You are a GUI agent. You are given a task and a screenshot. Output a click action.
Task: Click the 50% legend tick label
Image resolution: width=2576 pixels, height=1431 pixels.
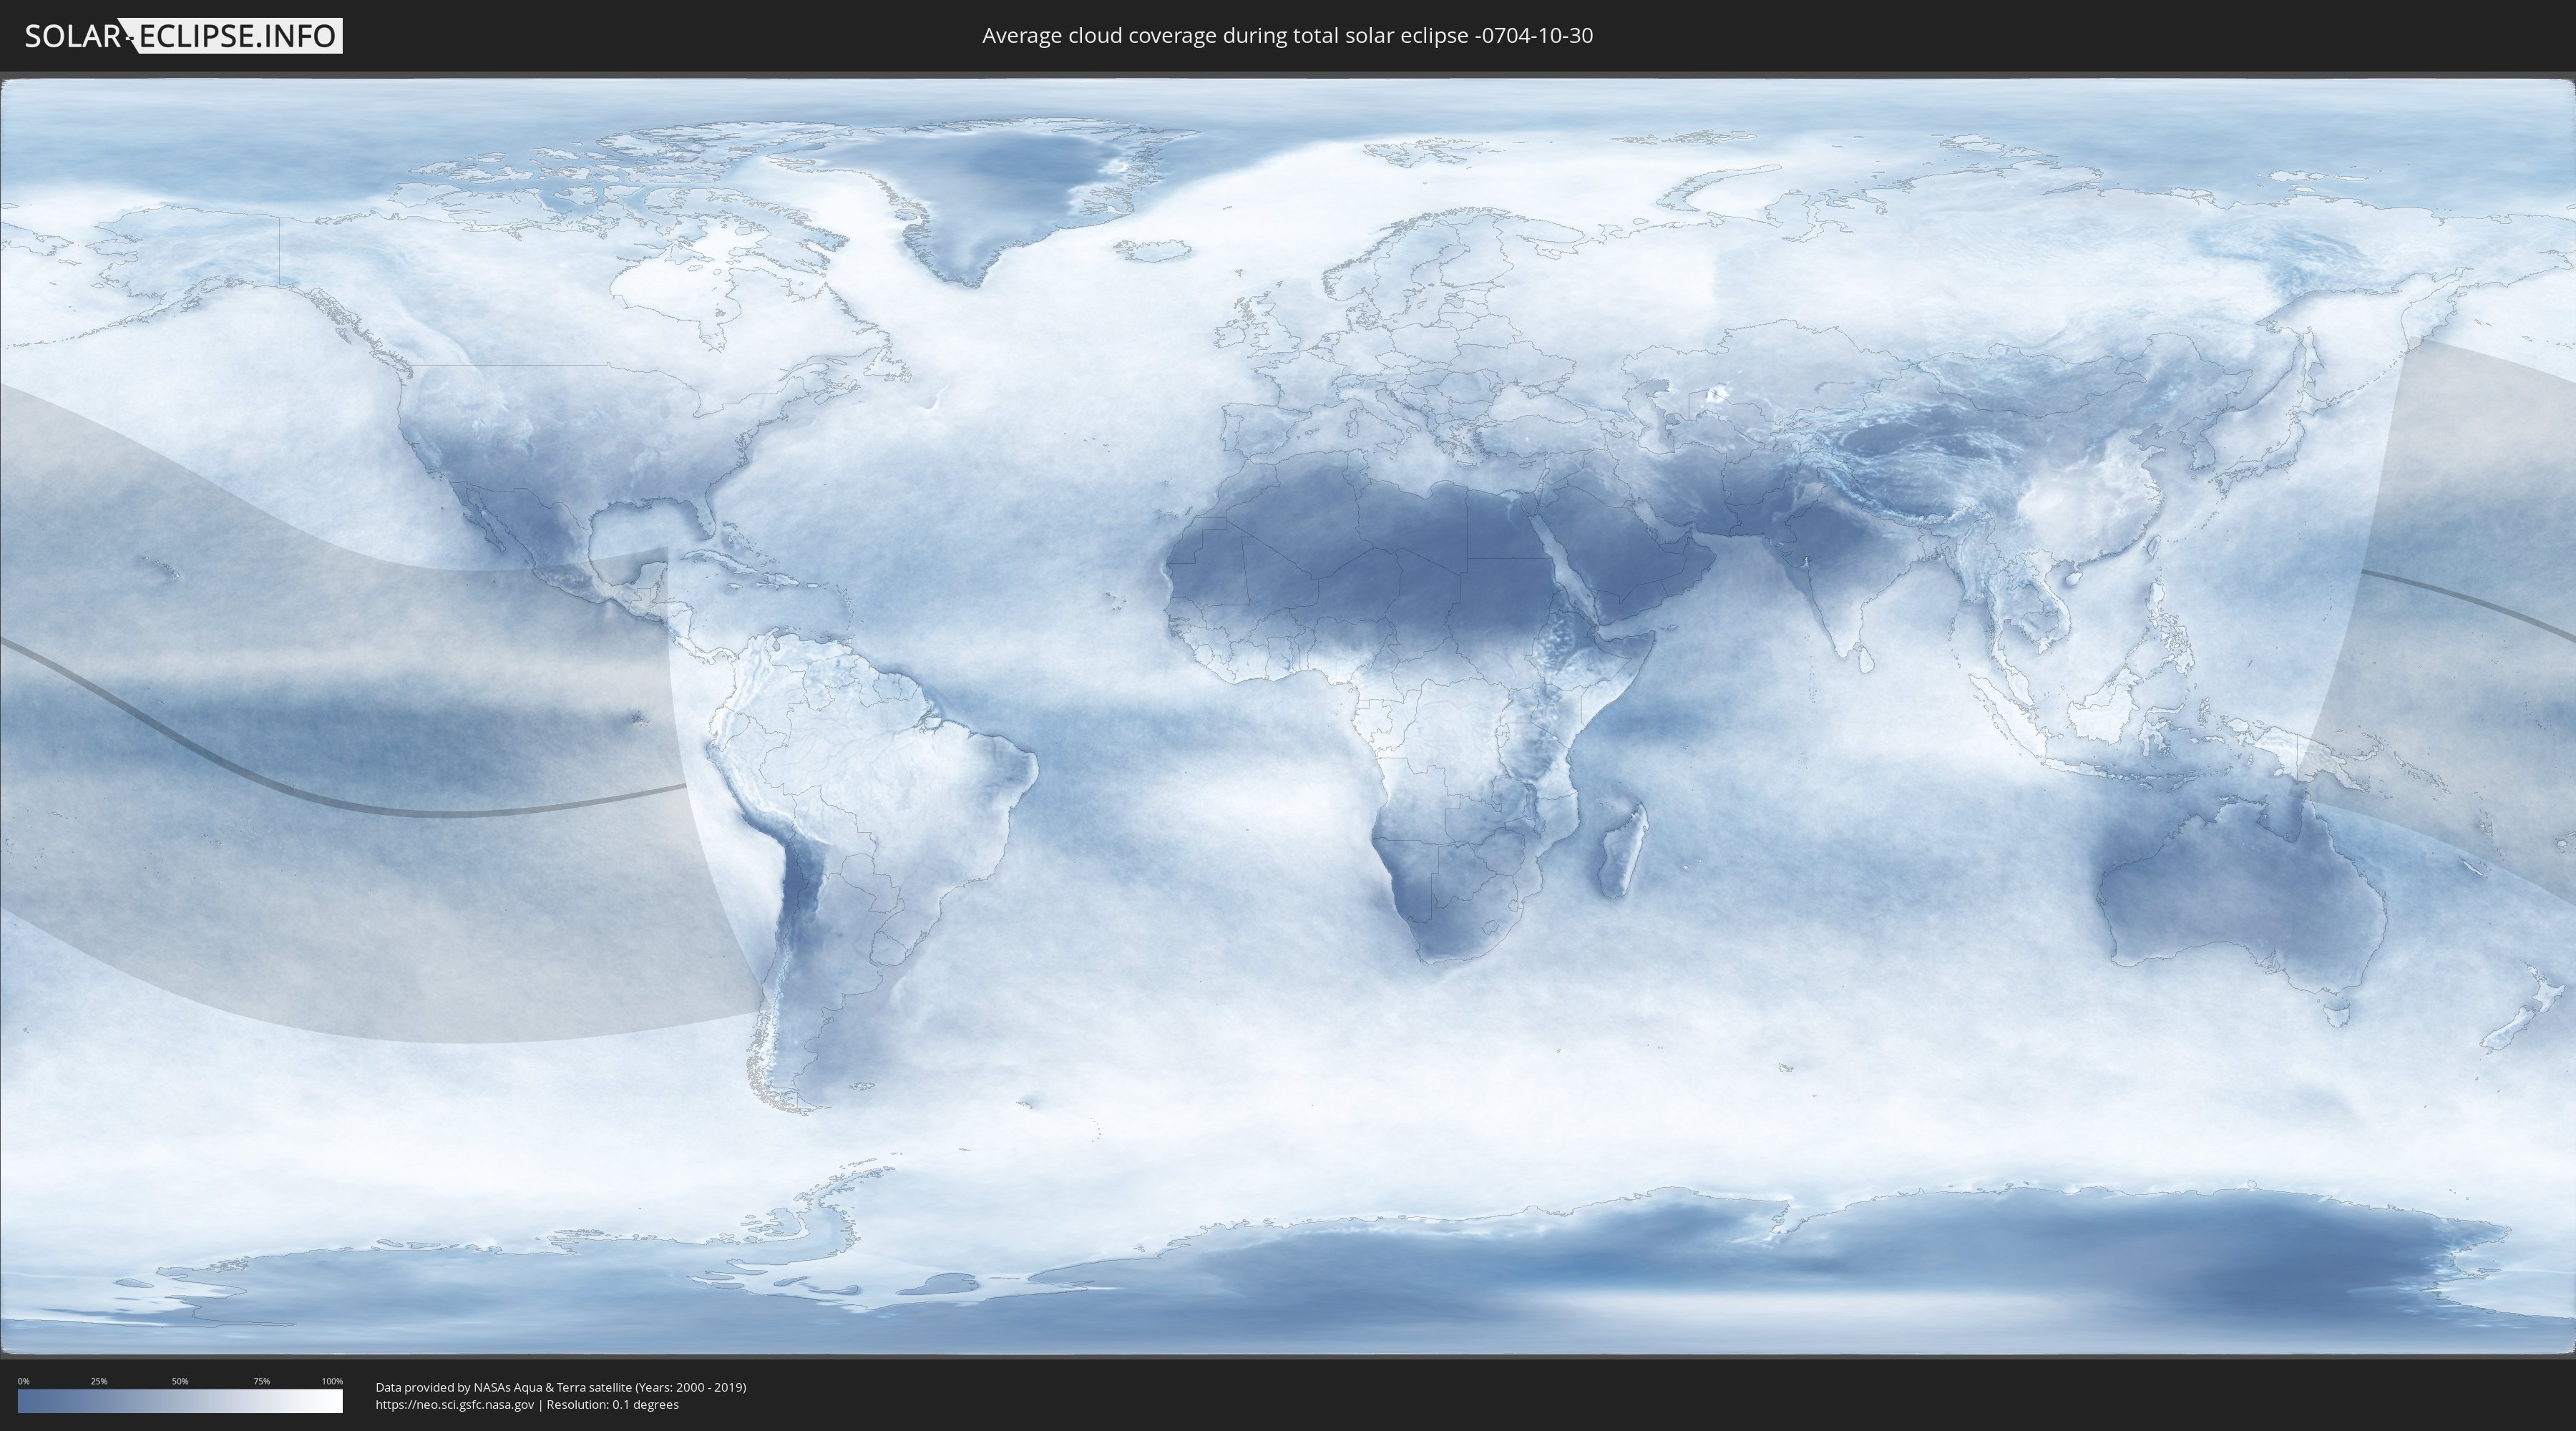click(180, 1381)
